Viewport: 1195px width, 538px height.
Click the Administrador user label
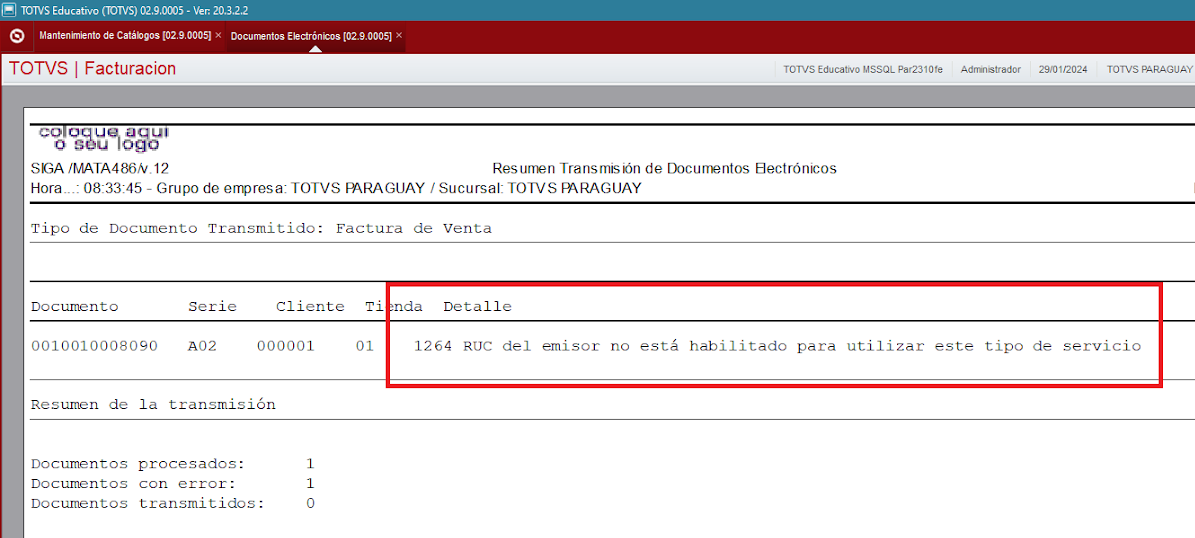tap(991, 69)
